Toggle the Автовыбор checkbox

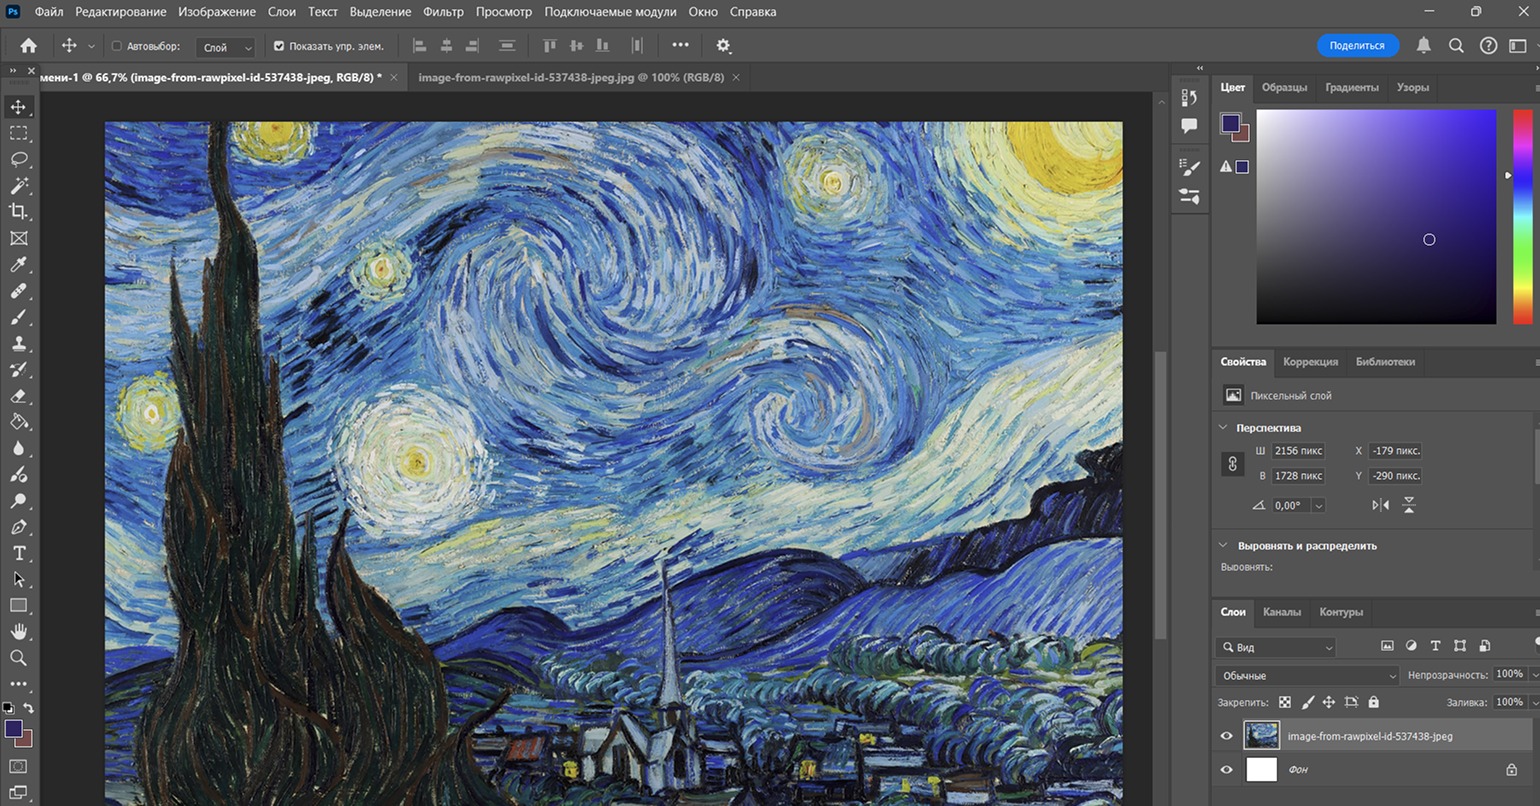pos(117,46)
